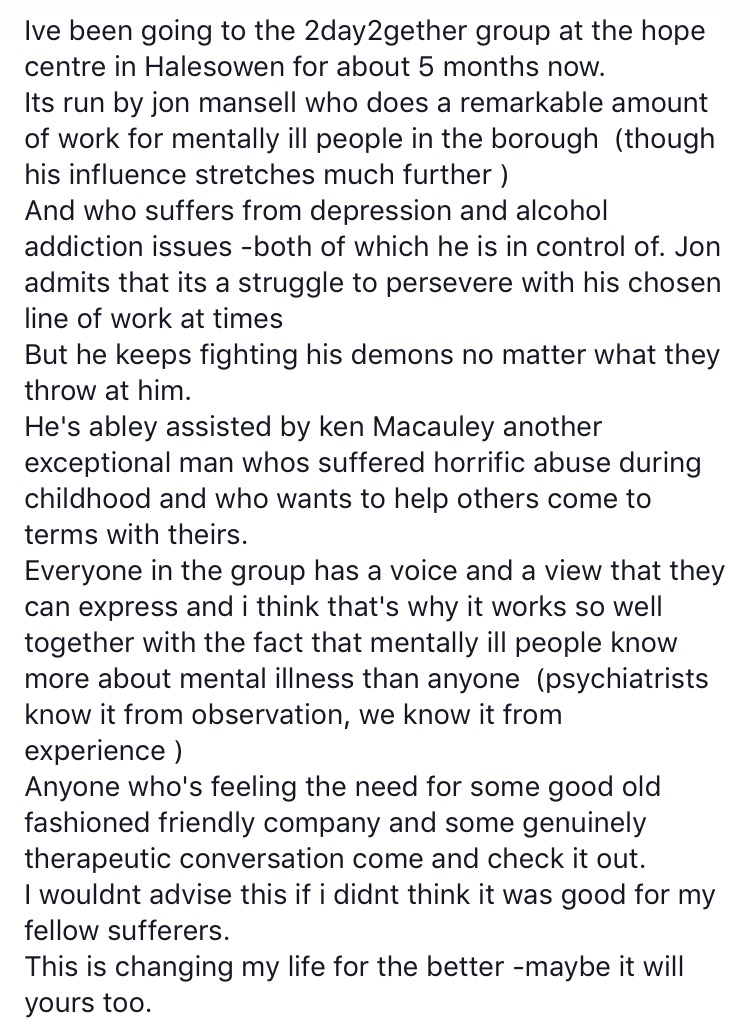750x1026 pixels.
Task: Click the word "Everyone" starting a sentence
Action: (x=88, y=571)
